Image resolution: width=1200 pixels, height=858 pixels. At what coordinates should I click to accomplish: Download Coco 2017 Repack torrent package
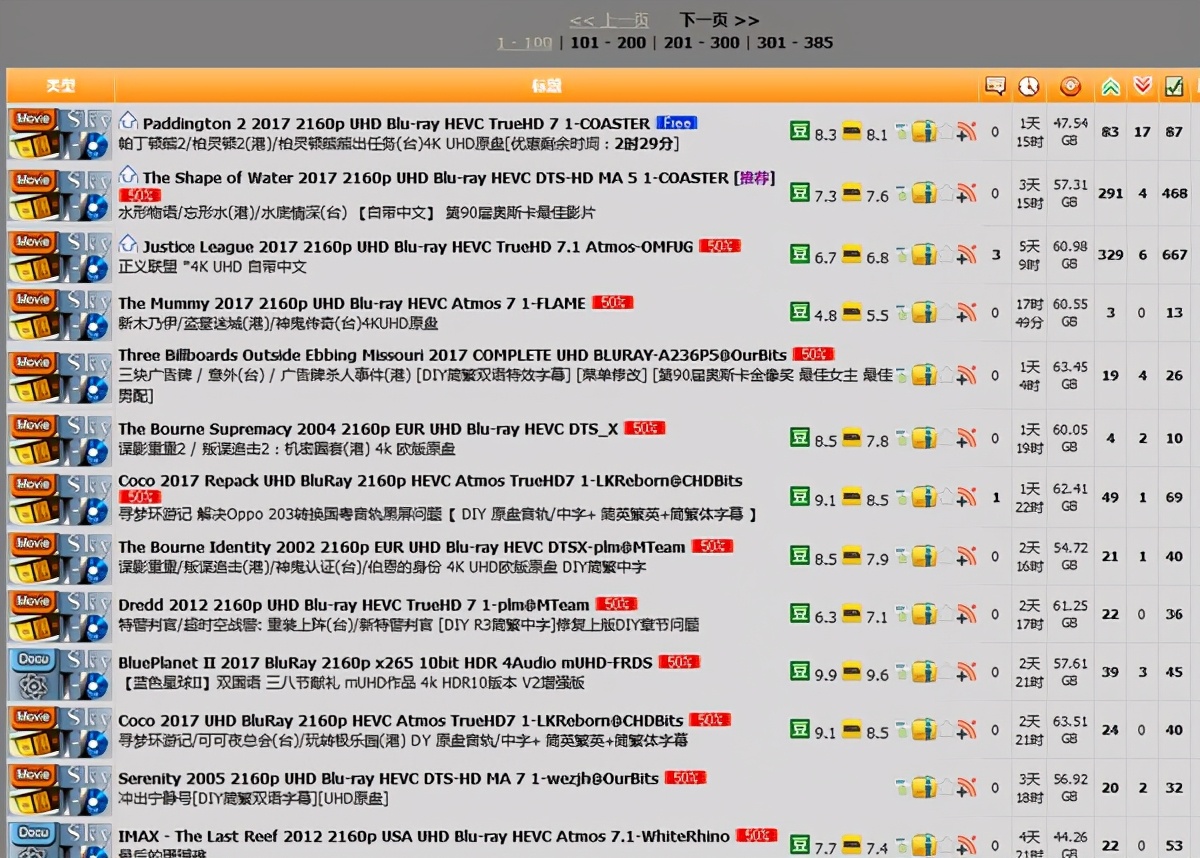pyautogui.click(x=924, y=497)
